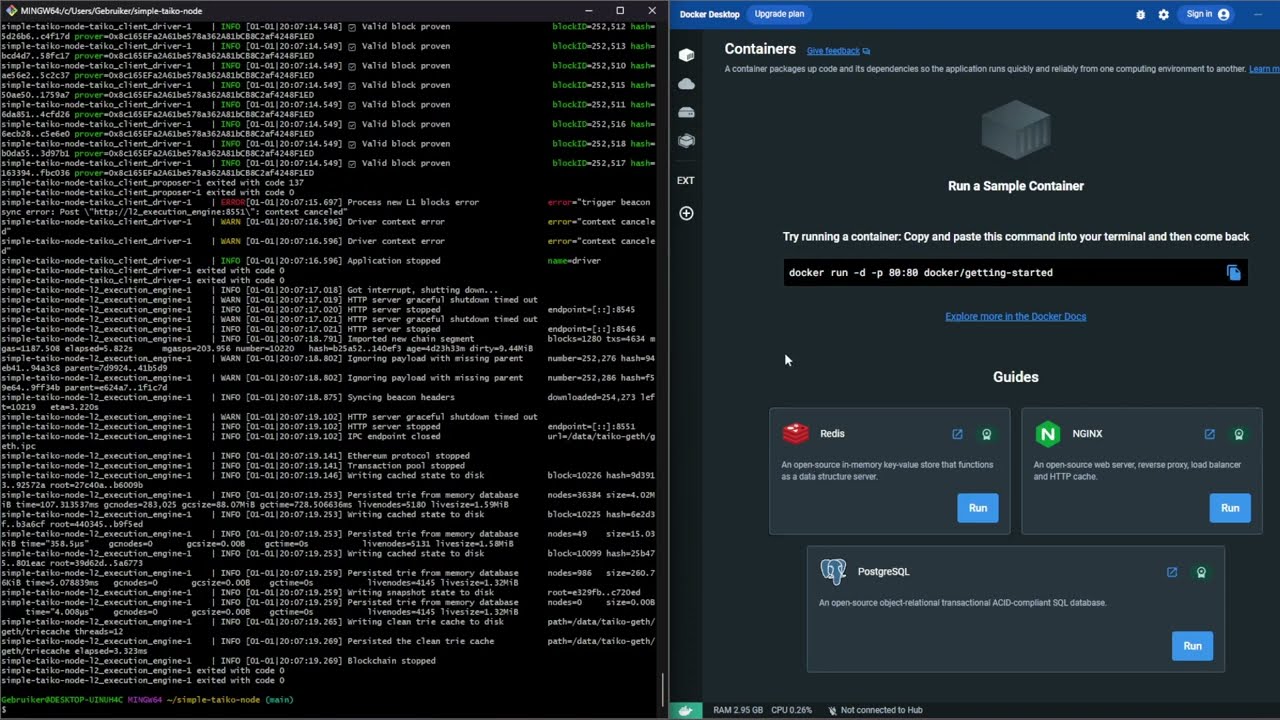Click the sample container cube image
This screenshot has height=720, width=1280.
tap(1015, 130)
